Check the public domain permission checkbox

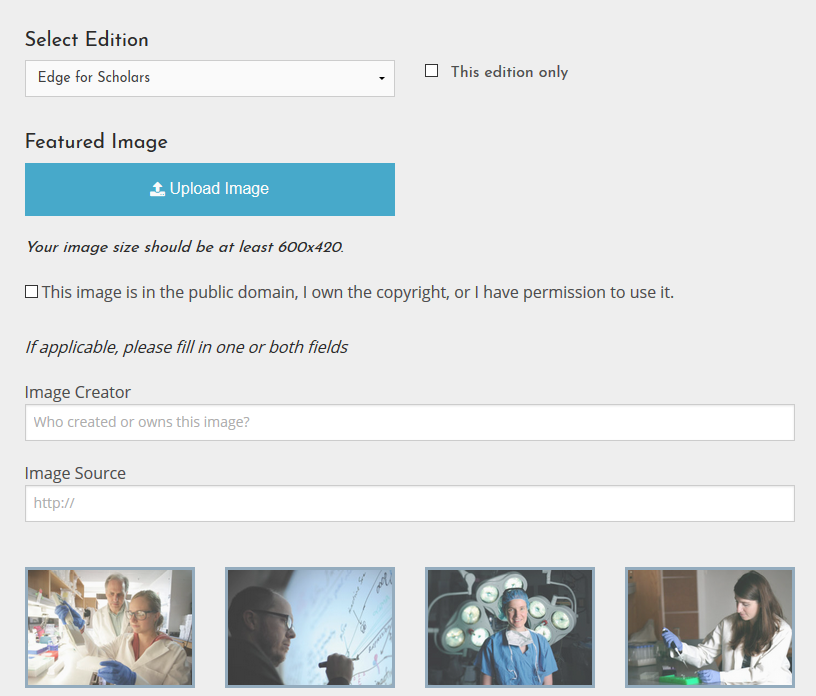click(x=32, y=292)
